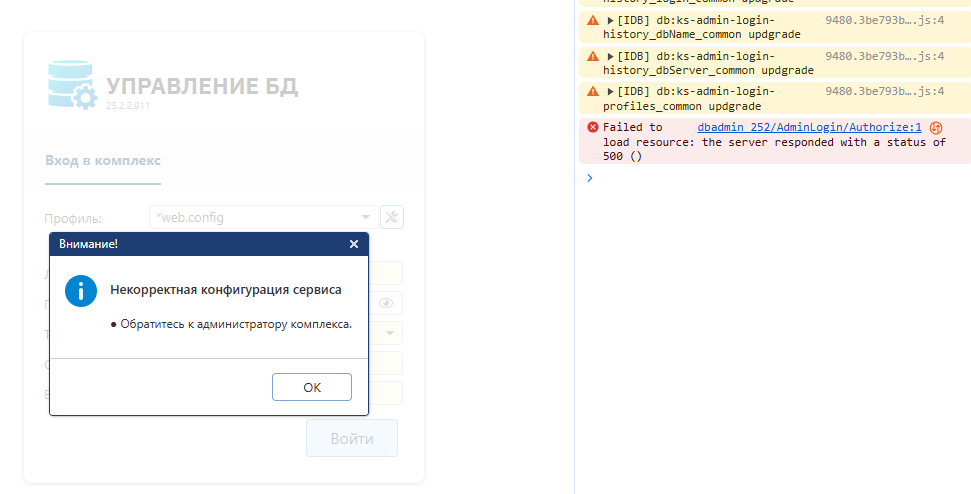
Task: Open source link beside profiles_common message
Action: click(884, 92)
